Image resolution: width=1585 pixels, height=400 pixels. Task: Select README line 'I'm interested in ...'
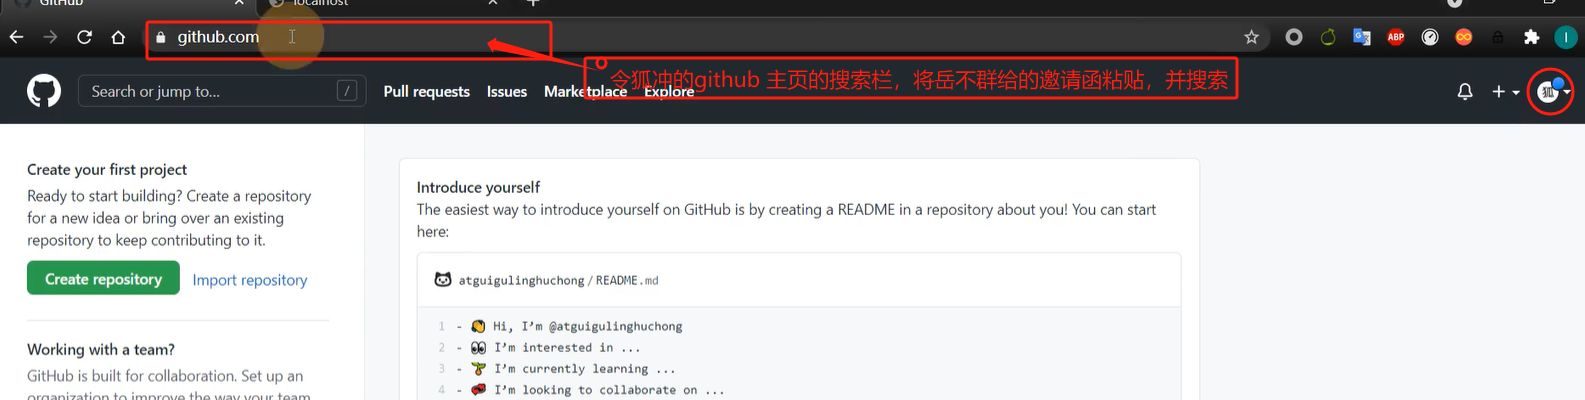pos(567,347)
